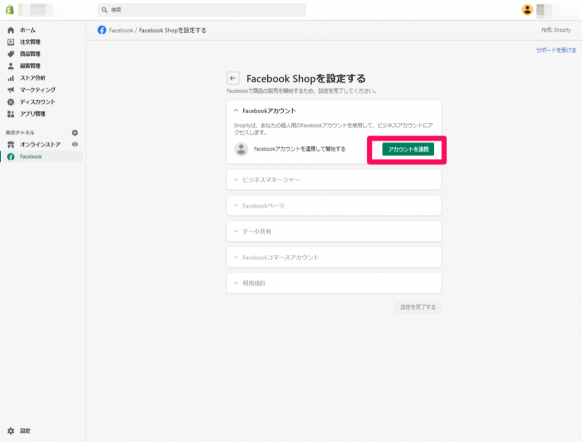Image resolution: width=582 pixels, height=442 pixels.
Task: Click the 設定を完了する button
Action: (418, 307)
